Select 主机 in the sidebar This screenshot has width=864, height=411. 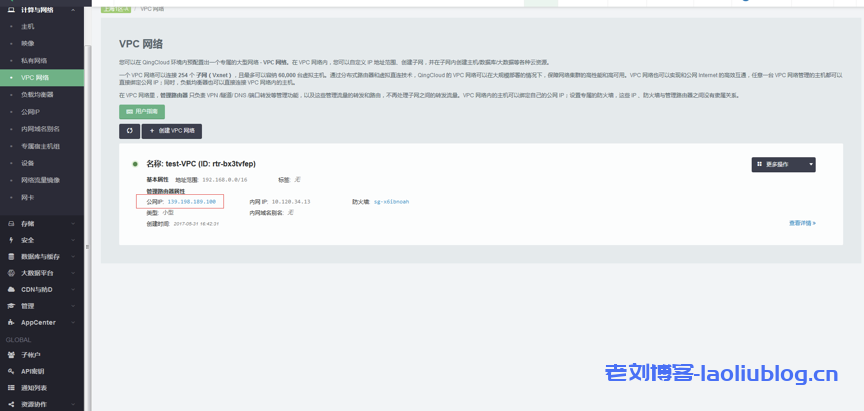pyautogui.click(x=28, y=26)
